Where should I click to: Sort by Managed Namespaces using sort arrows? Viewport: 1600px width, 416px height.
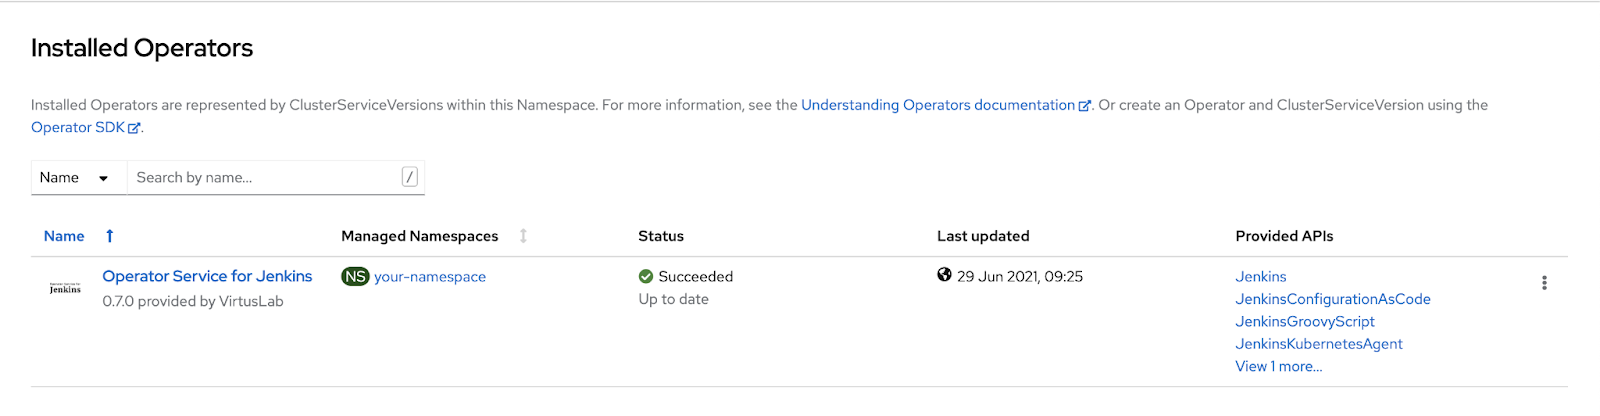coord(523,236)
